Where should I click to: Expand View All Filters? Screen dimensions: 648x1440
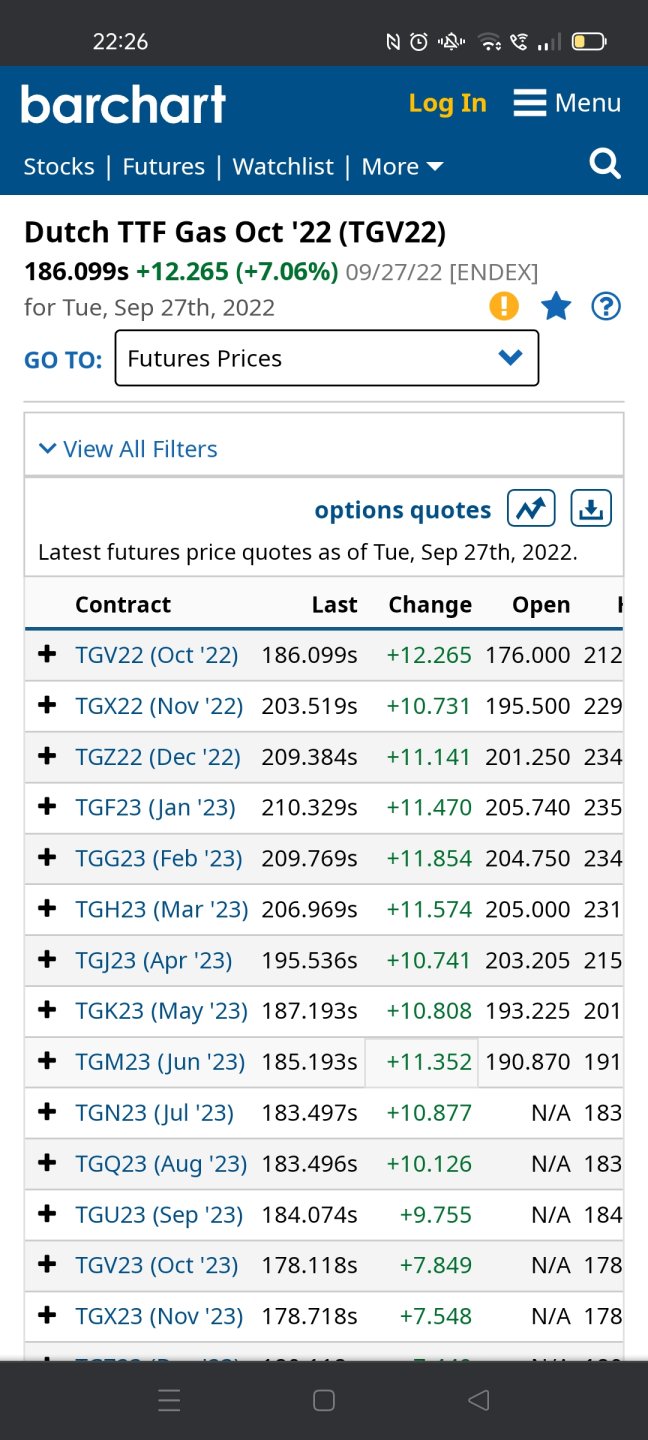[128, 449]
